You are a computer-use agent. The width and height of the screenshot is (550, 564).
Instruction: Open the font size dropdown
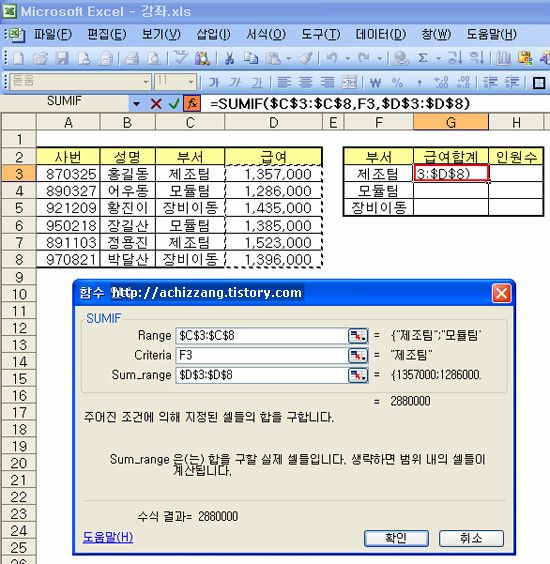(x=191, y=82)
